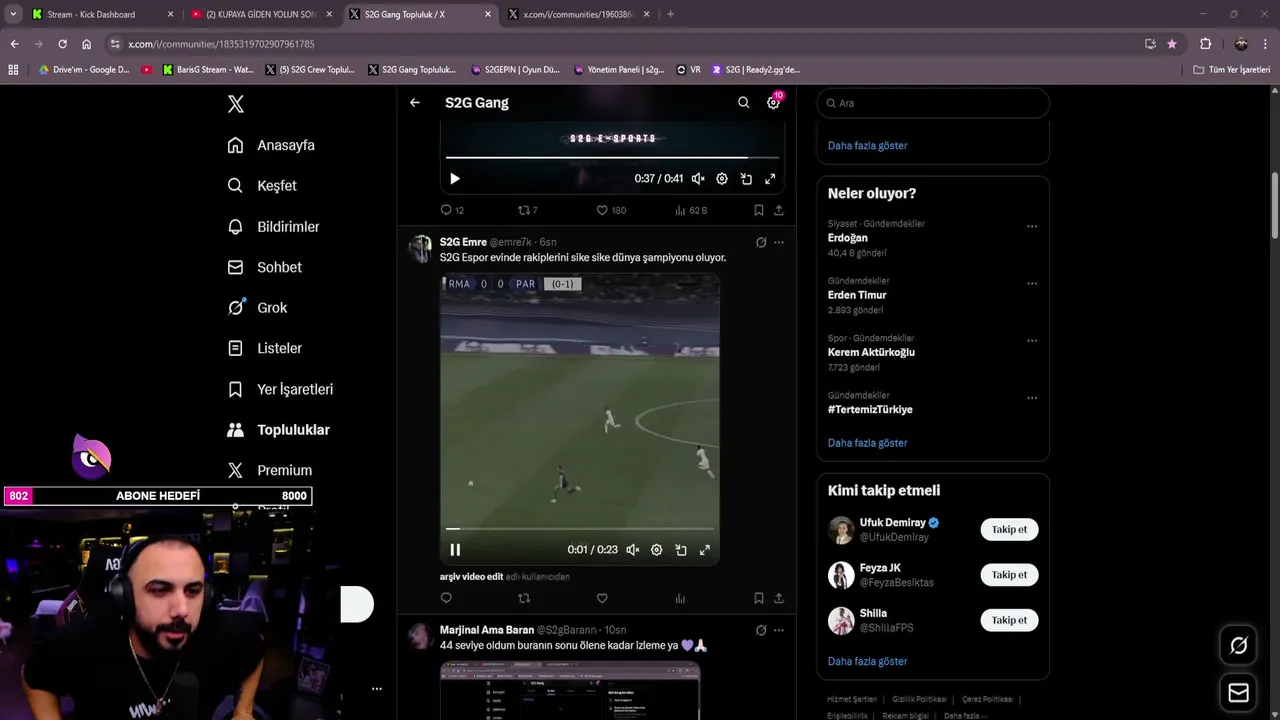
Task: Click the Ara search field
Action: click(933, 103)
